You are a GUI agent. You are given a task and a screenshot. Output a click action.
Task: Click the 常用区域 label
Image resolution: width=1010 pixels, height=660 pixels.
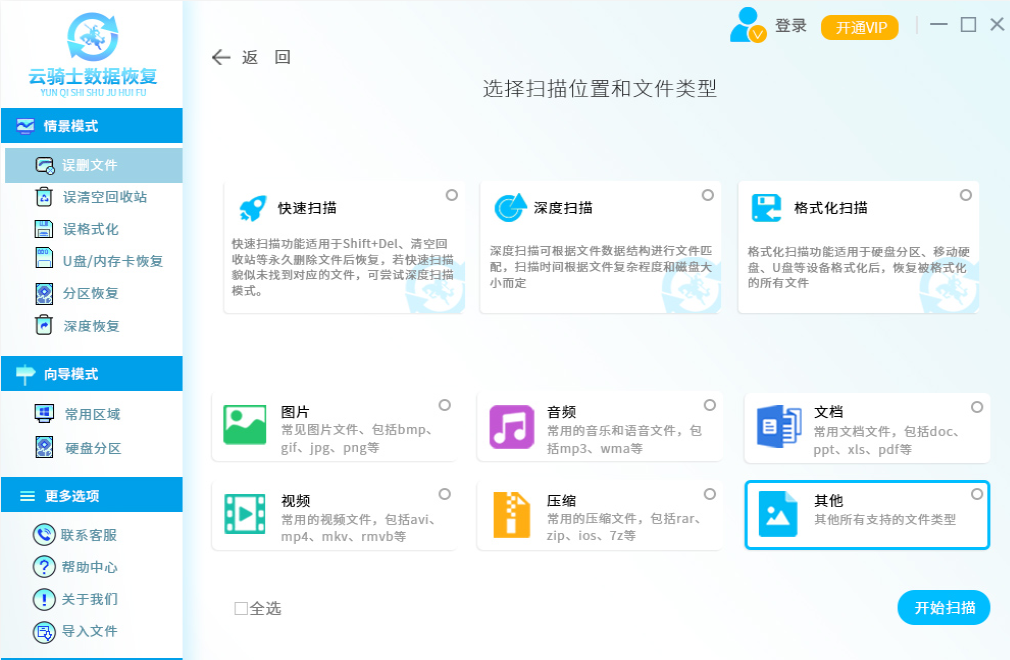[x=92, y=415]
